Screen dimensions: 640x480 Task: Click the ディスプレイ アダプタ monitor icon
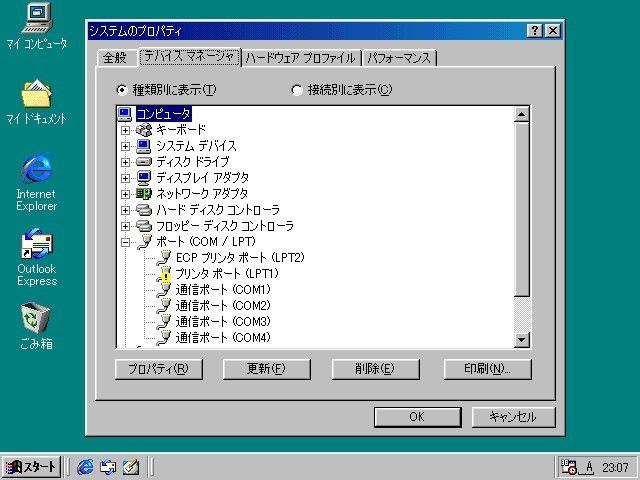tap(144, 178)
